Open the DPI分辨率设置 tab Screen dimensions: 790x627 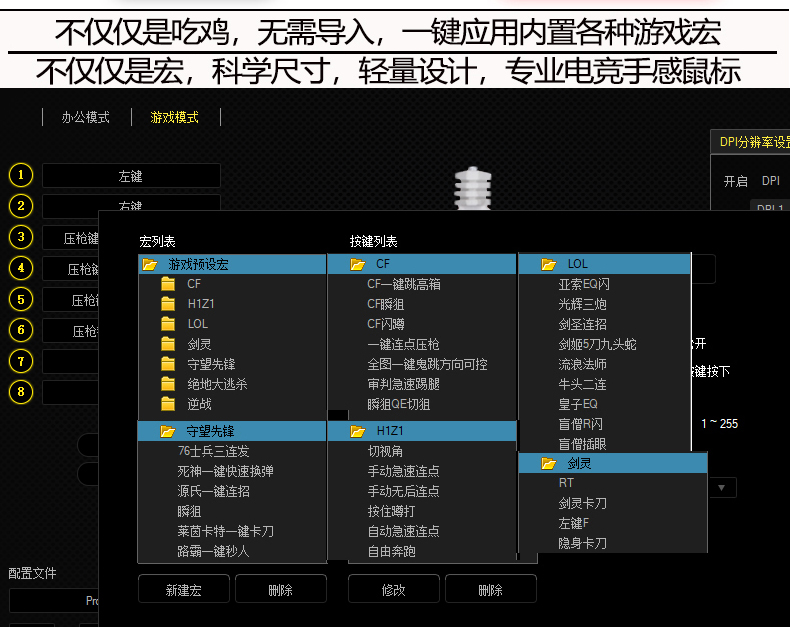point(751,142)
